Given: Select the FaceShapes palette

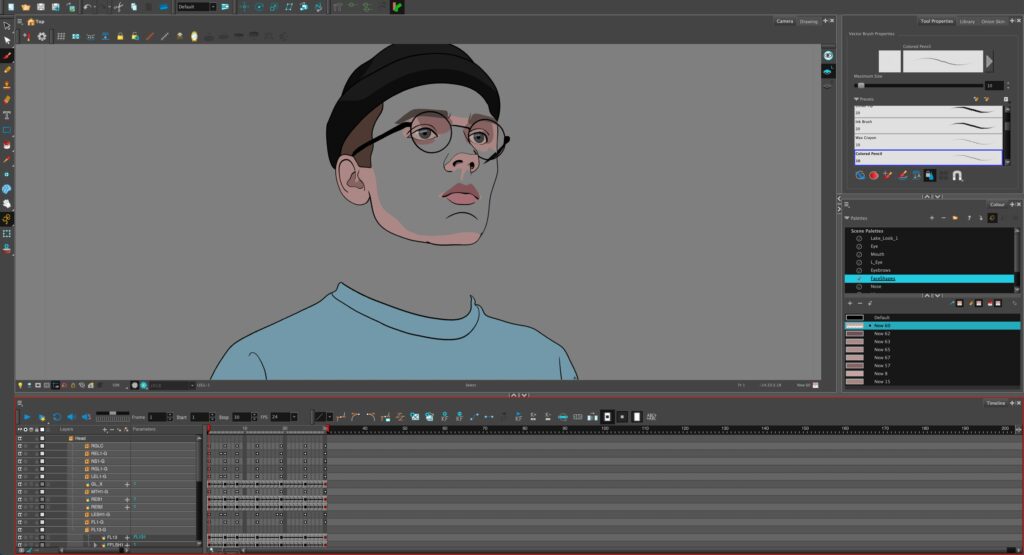Looking at the screenshot, I should [929, 278].
